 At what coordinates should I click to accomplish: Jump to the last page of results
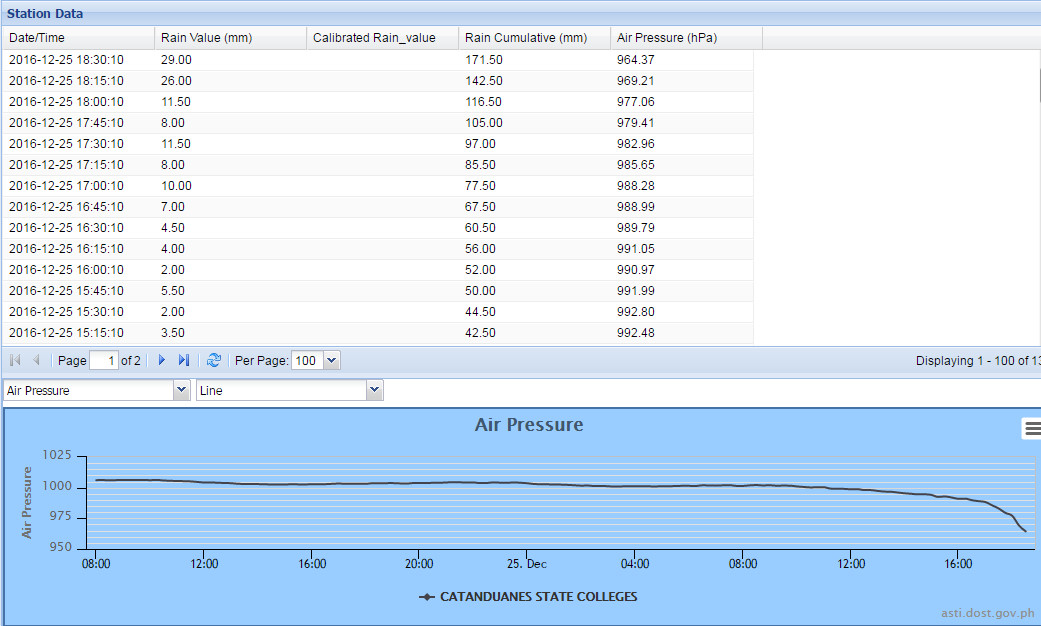(x=184, y=361)
